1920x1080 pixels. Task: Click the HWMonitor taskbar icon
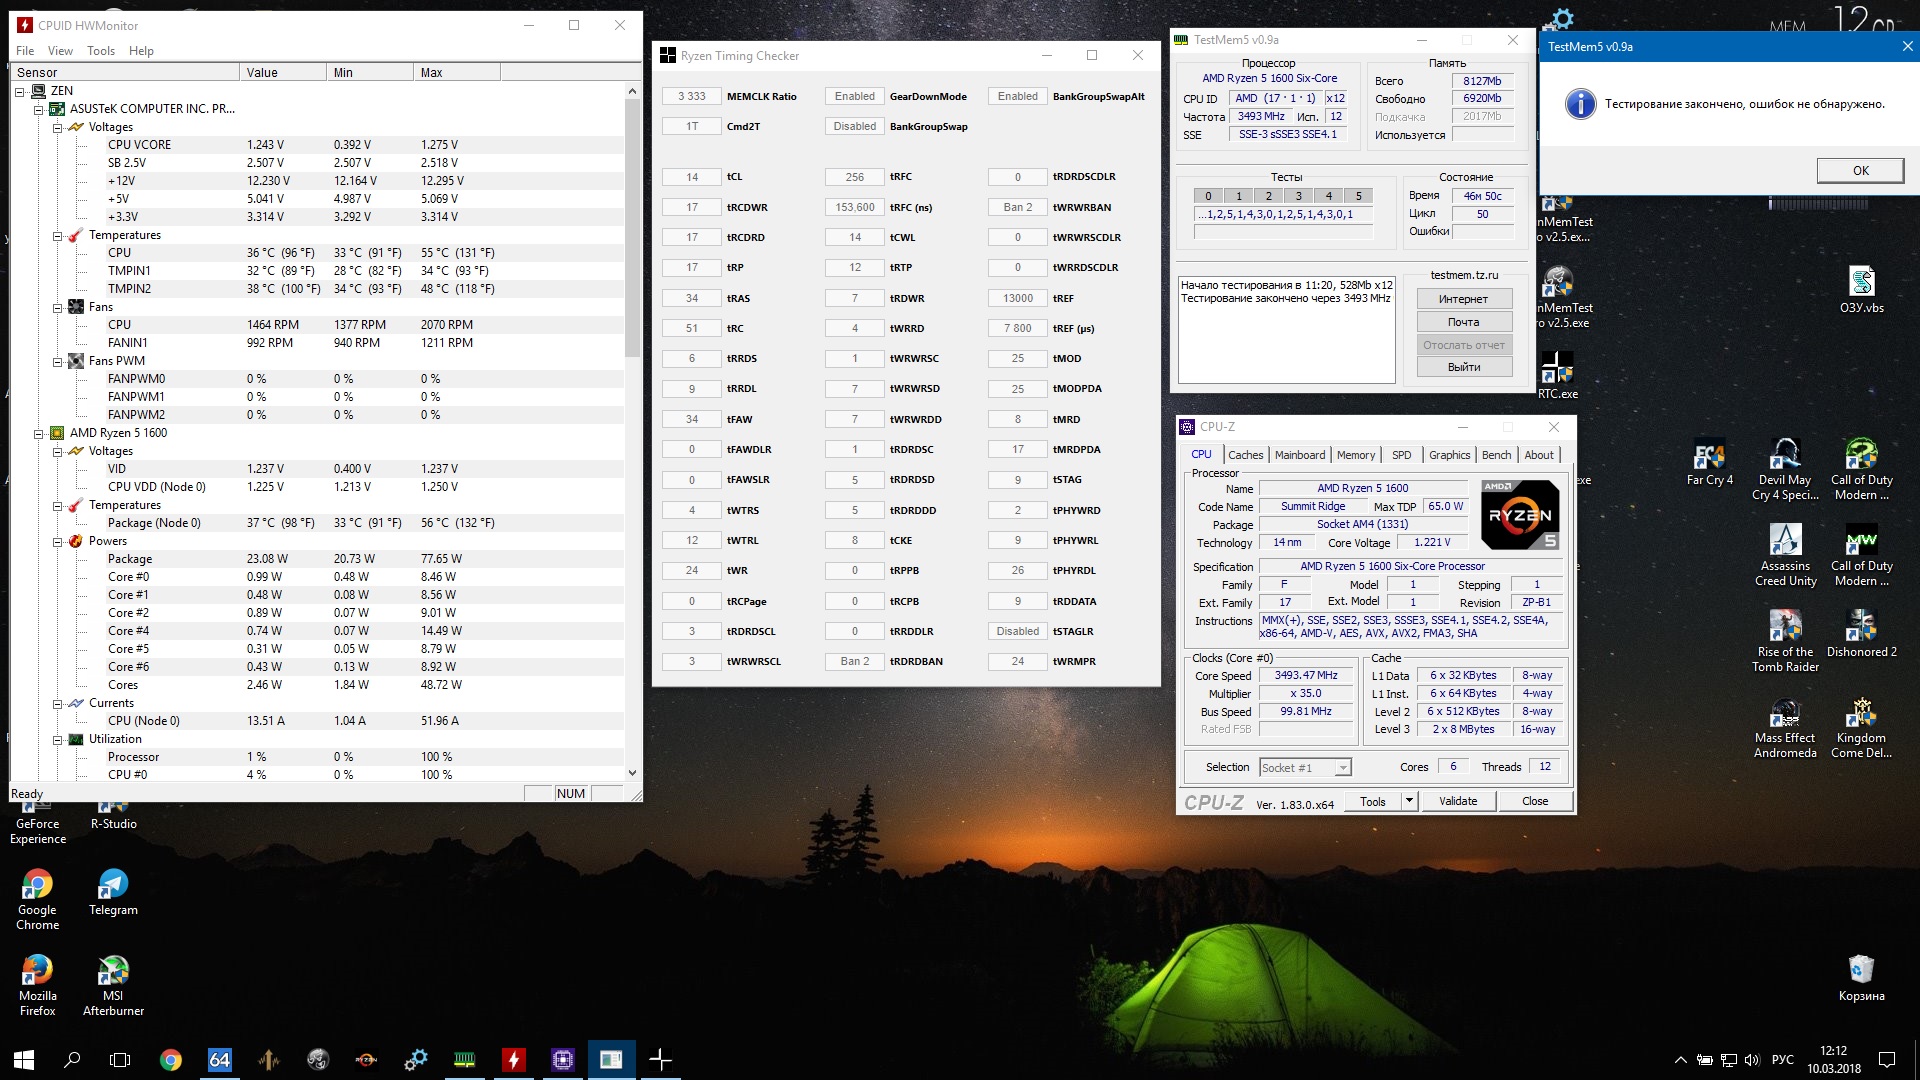tap(514, 1060)
